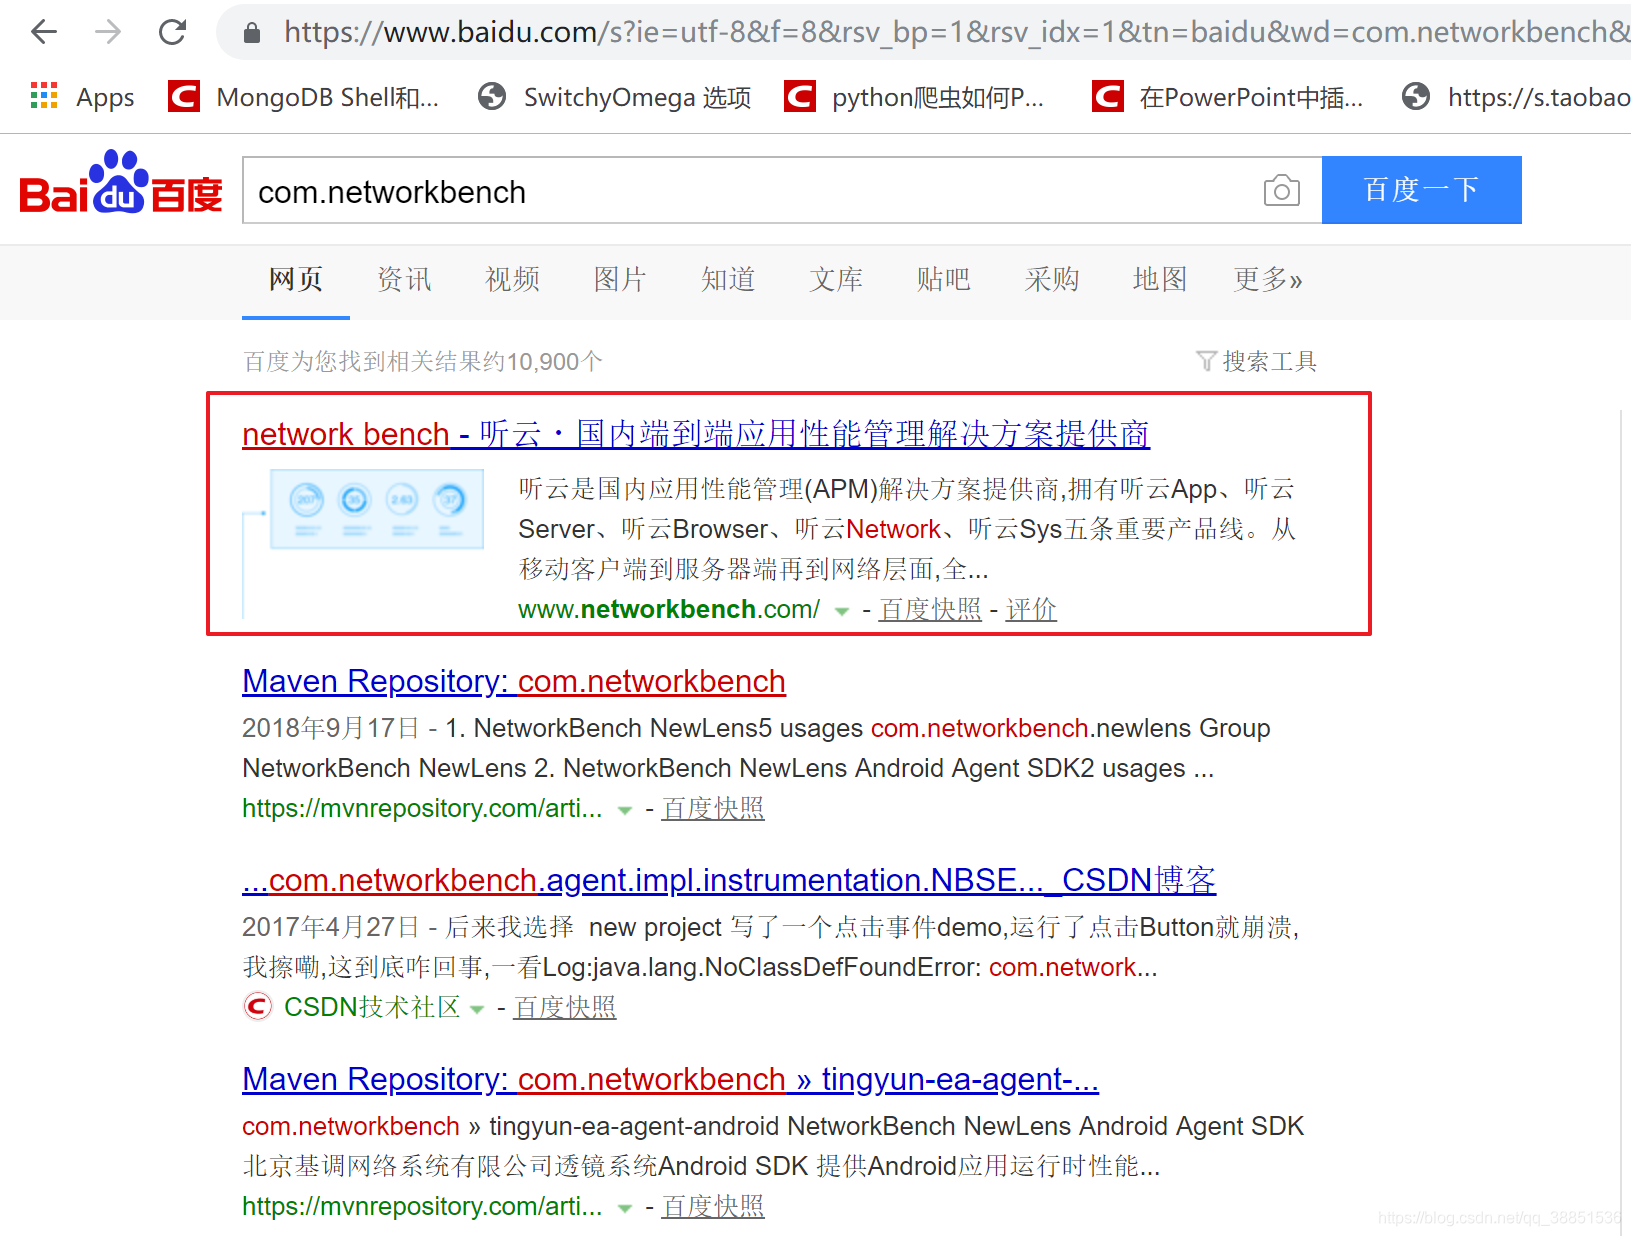
Task: Click CSDN技术社区 source link
Action: point(372,1007)
